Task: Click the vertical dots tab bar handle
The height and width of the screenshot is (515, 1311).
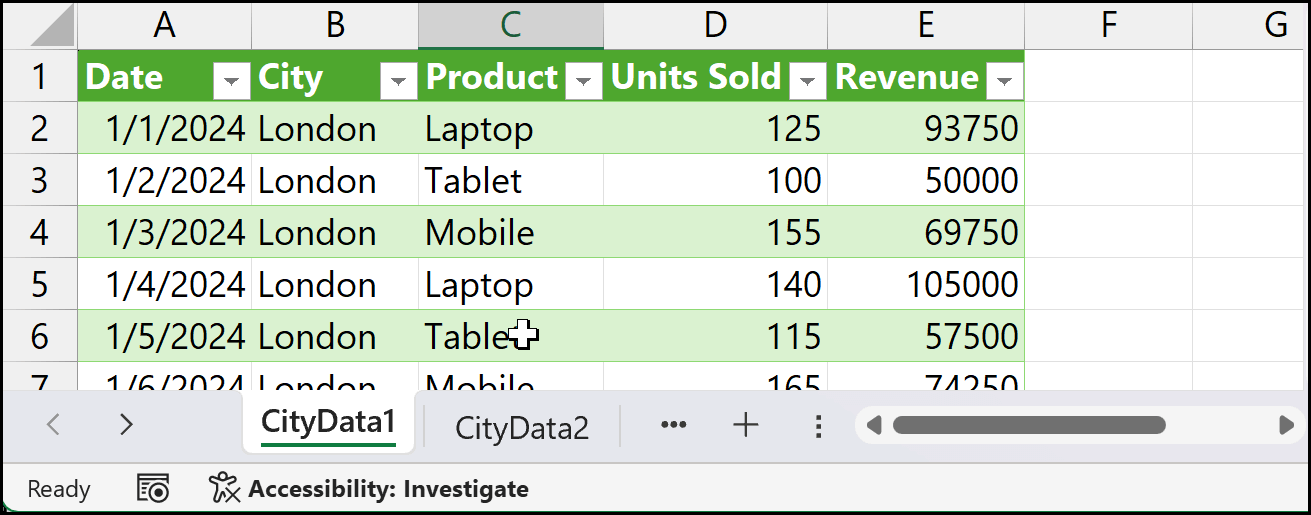Action: 818,427
